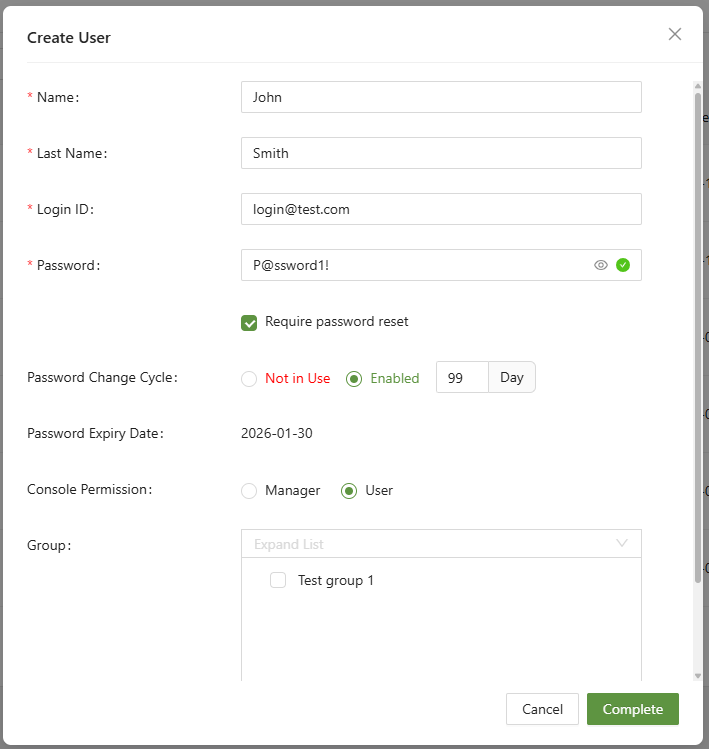709x749 pixels.
Task: Check the Test group 1 checkbox
Action: coord(279,580)
